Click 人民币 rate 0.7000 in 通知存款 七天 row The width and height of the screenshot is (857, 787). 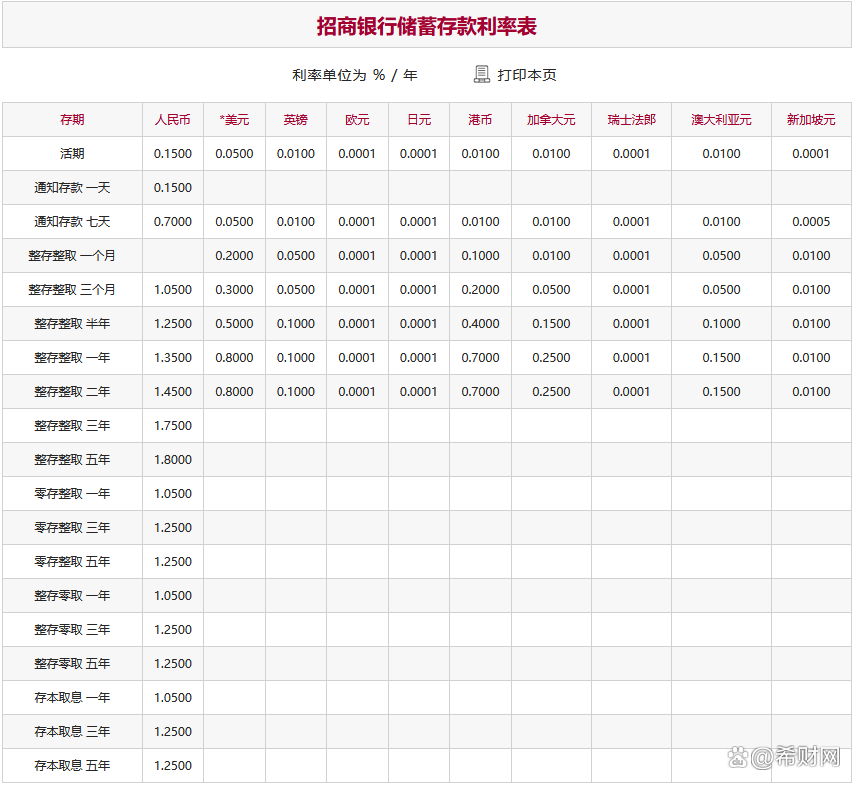(x=173, y=221)
